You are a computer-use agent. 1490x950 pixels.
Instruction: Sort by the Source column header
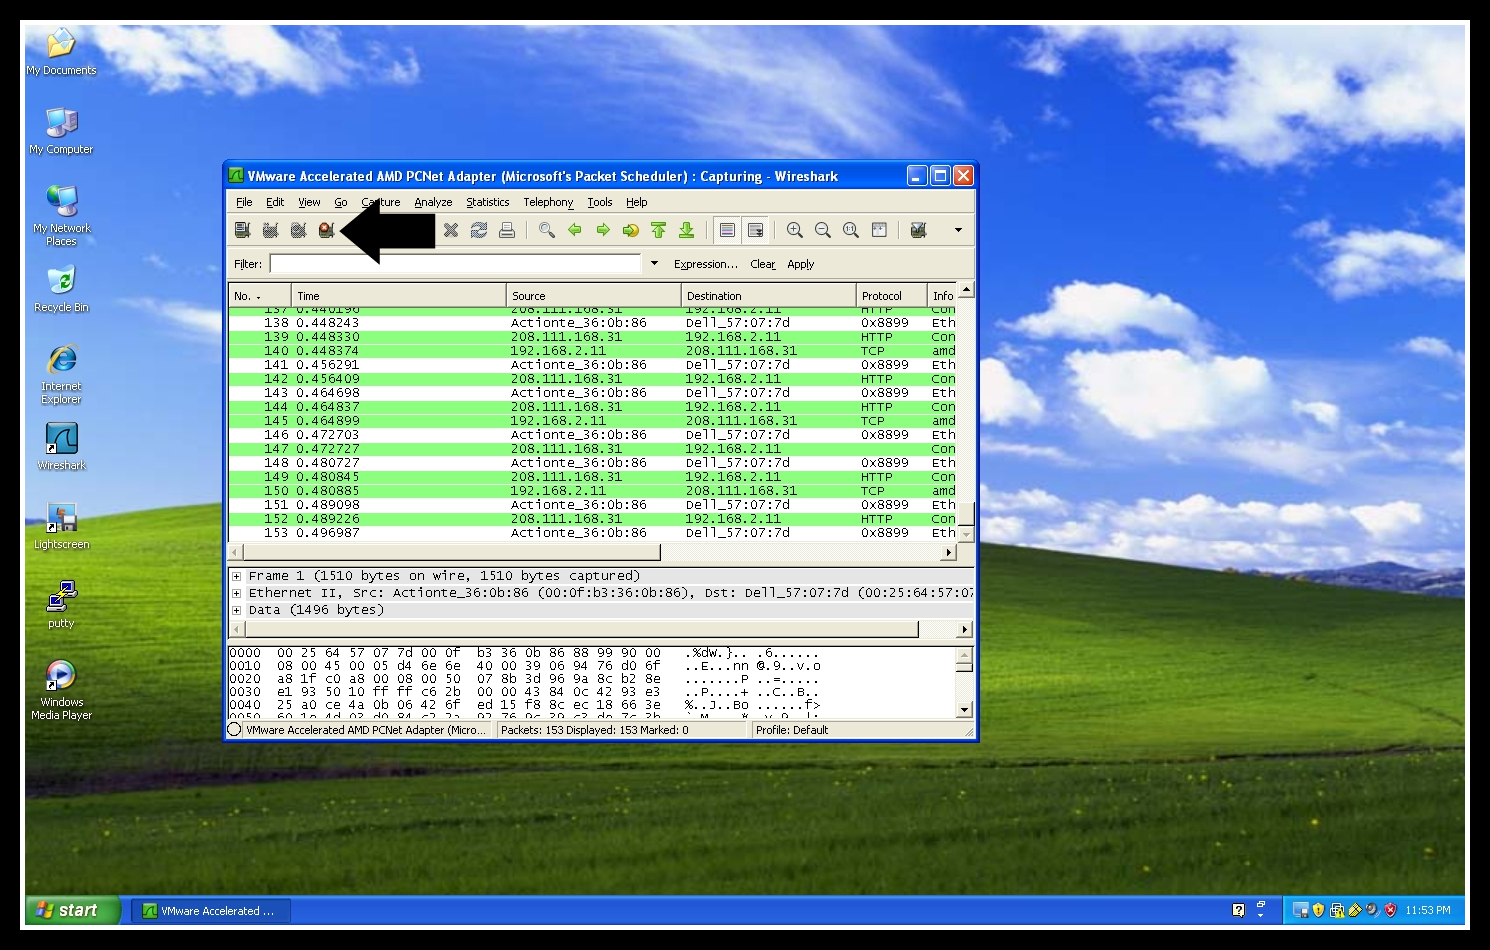(594, 296)
